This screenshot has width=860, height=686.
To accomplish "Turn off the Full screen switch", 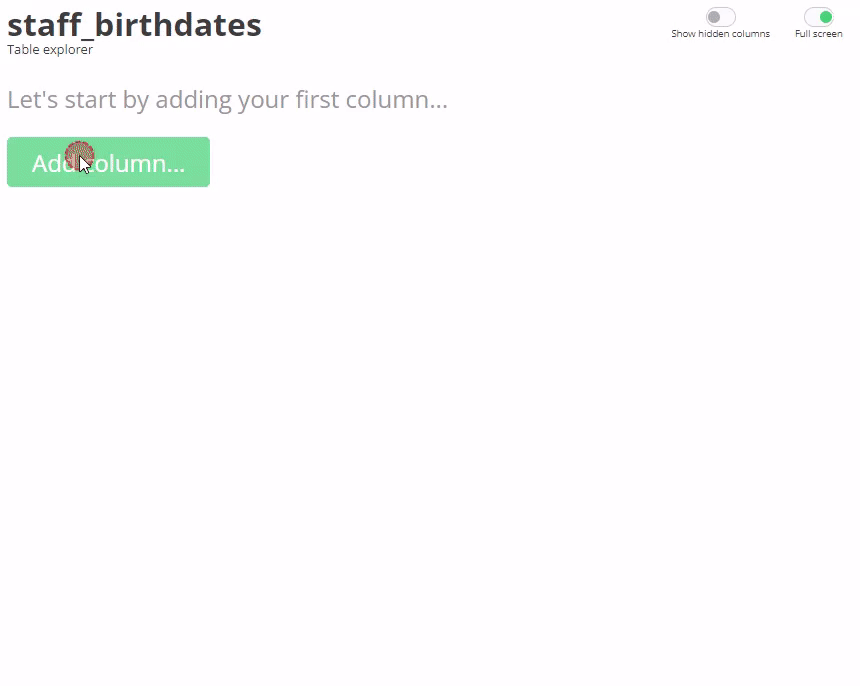I will coord(818,17).
